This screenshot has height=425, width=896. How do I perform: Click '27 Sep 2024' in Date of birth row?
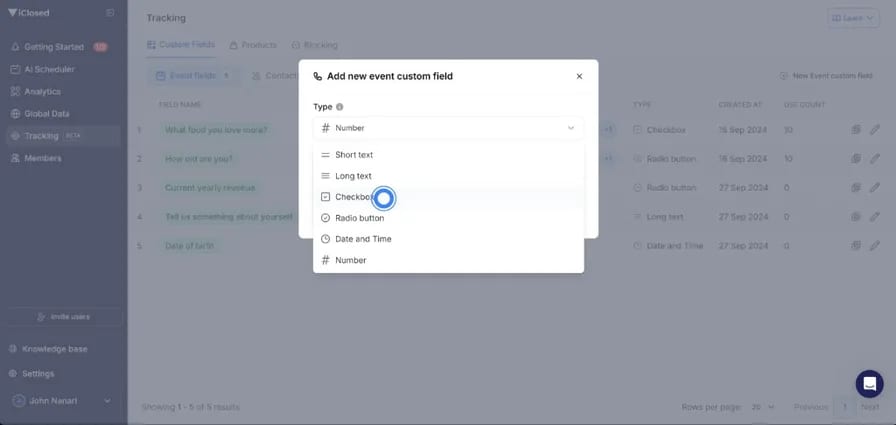pyautogui.click(x=743, y=246)
